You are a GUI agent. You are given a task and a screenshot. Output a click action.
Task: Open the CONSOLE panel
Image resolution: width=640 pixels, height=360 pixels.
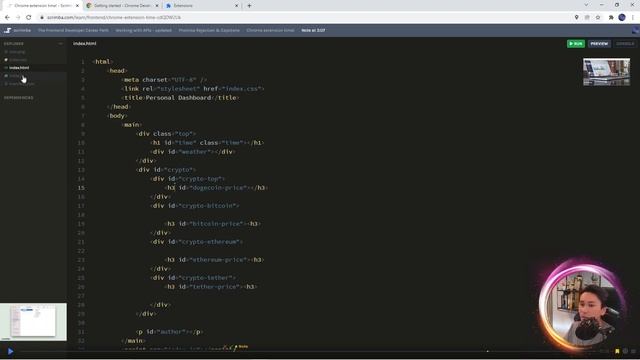pos(625,44)
